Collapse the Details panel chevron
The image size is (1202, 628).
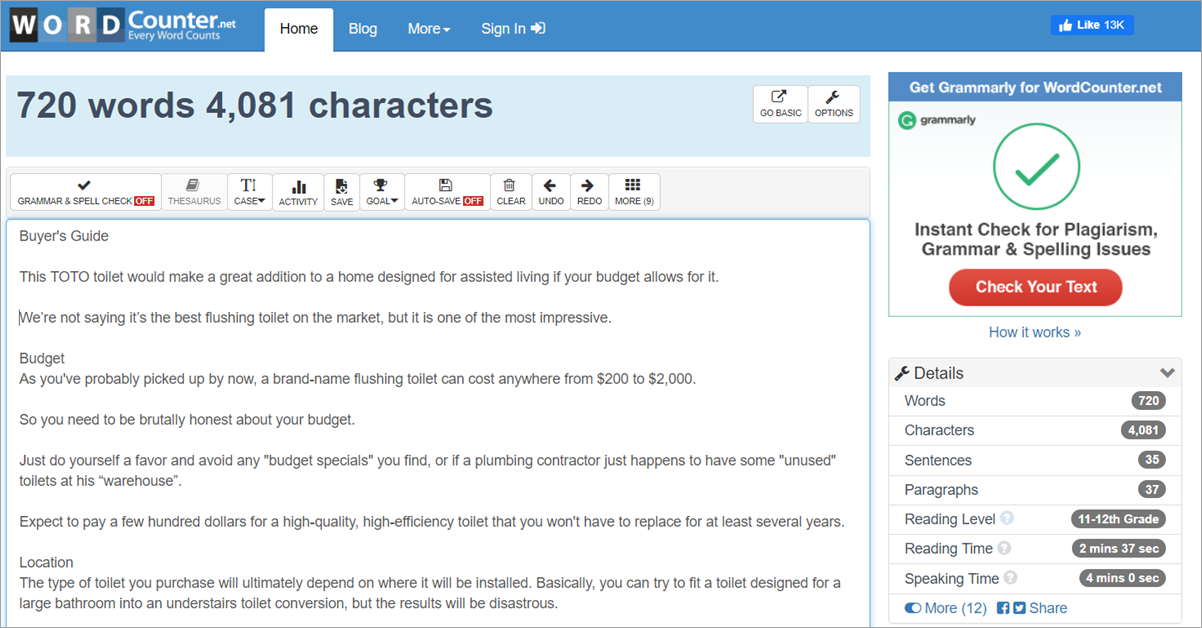click(x=1167, y=373)
